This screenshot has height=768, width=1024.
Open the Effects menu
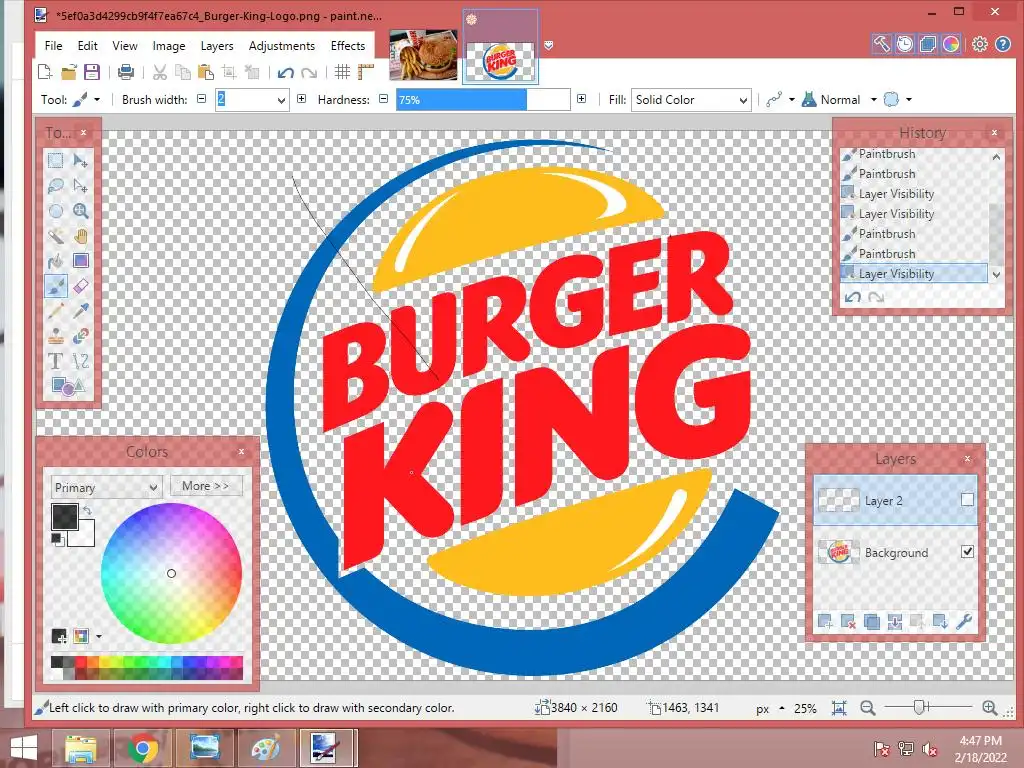[347, 46]
